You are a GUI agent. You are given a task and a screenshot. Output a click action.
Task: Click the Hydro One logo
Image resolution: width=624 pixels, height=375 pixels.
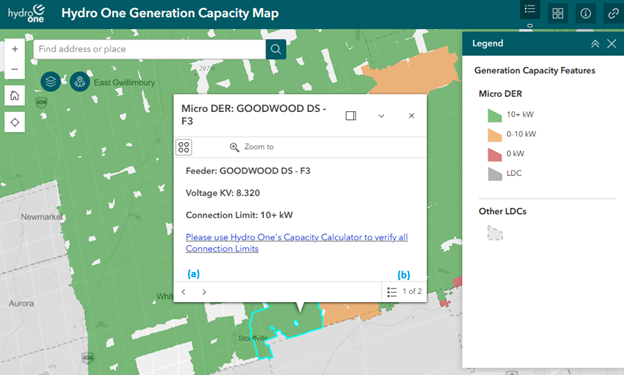pyautogui.click(x=27, y=14)
